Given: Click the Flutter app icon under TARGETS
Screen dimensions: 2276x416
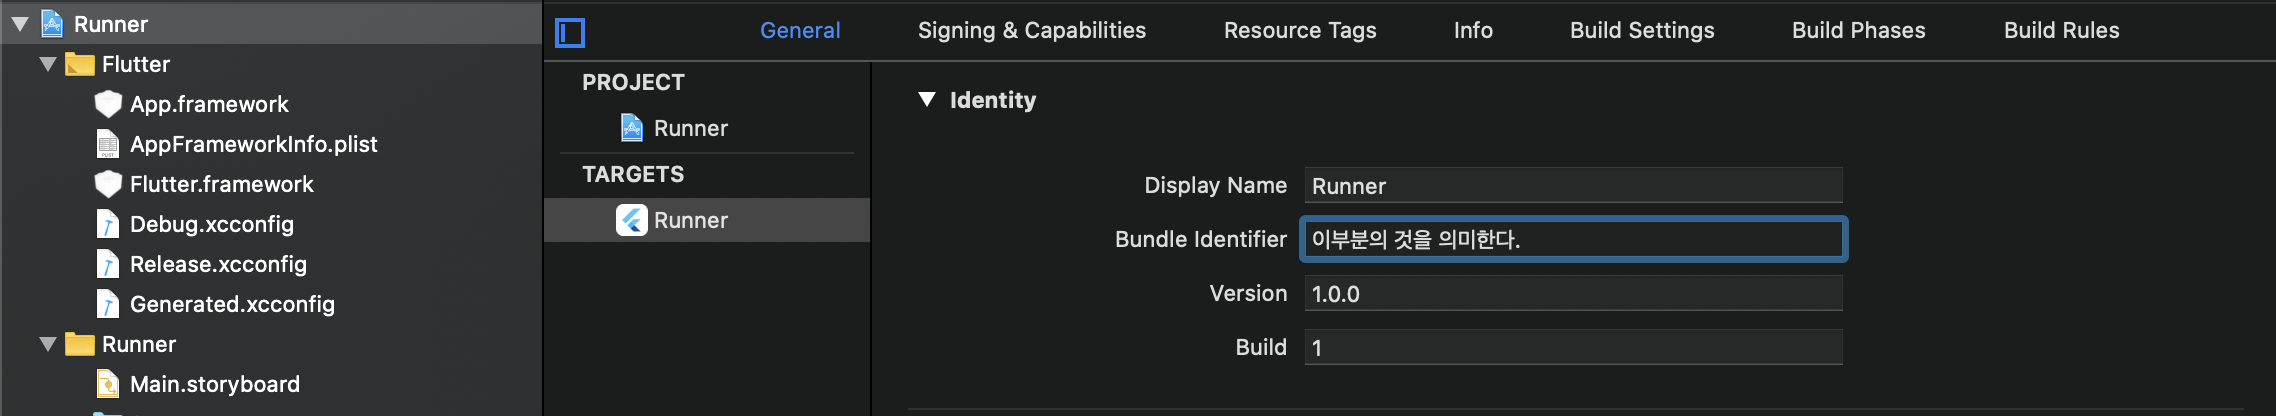Looking at the screenshot, I should tap(632, 220).
